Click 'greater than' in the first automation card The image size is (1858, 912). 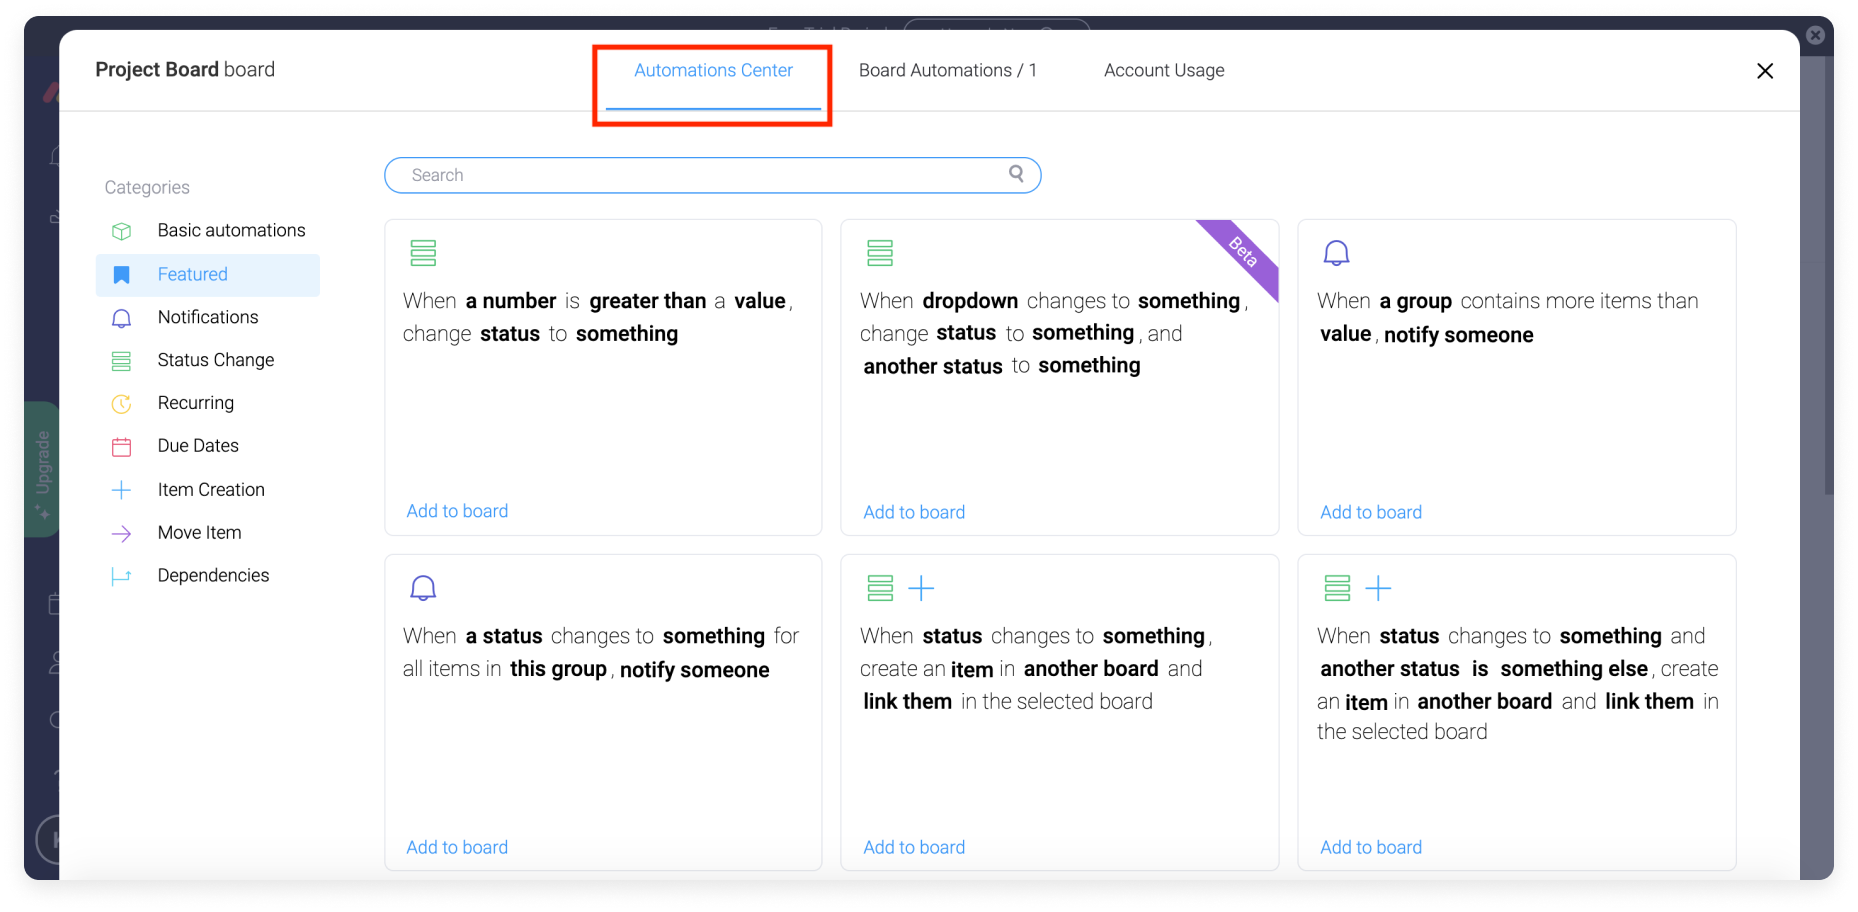(647, 301)
